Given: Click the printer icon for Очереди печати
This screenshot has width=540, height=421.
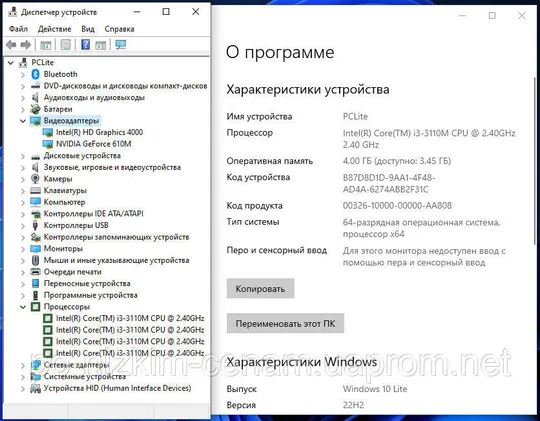Looking at the screenshot, I should pos(35,272).
